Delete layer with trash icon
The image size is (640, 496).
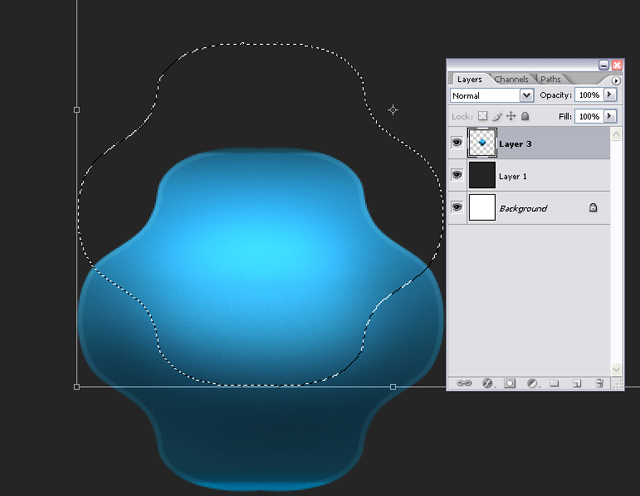pyautogui.click(x=599, y=383)
